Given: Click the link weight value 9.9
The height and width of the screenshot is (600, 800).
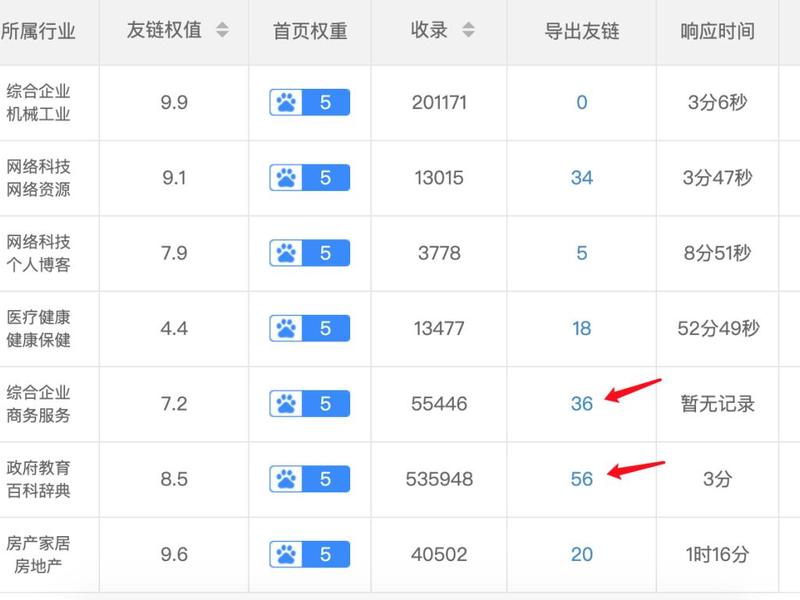Looking at the screenshot, I should coord(174,103).
